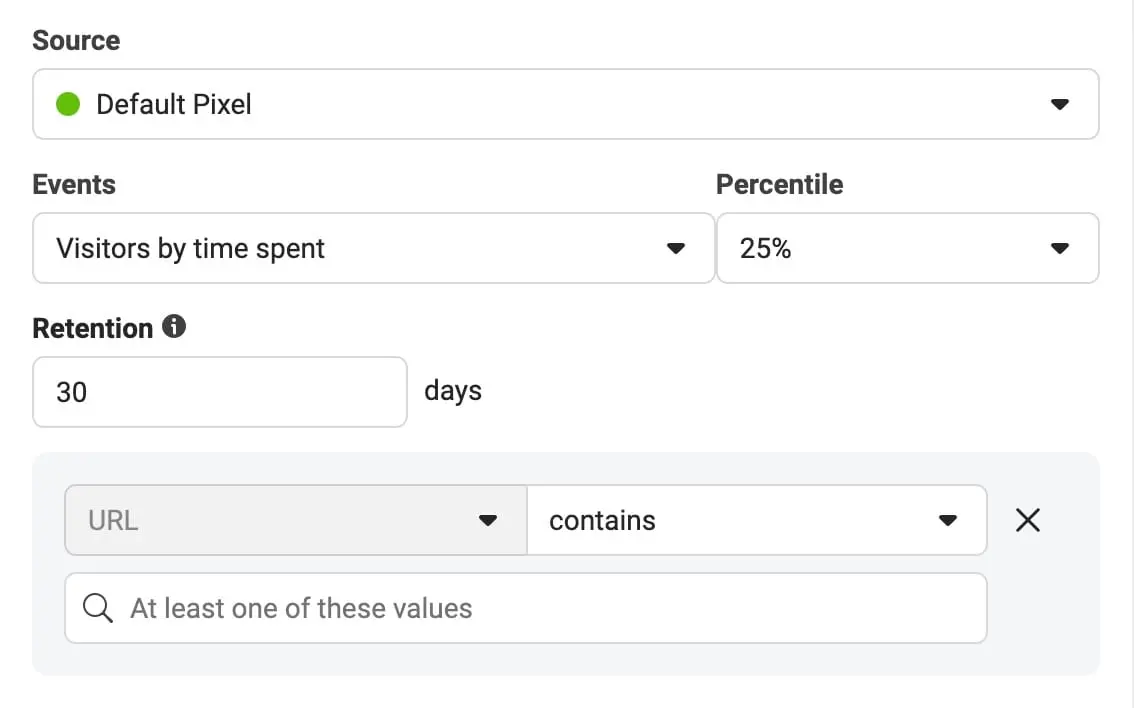Expand the 25% percentile dropdown
The height and width of the screenshot is (708, 1134).
click(x=907, y=248)
